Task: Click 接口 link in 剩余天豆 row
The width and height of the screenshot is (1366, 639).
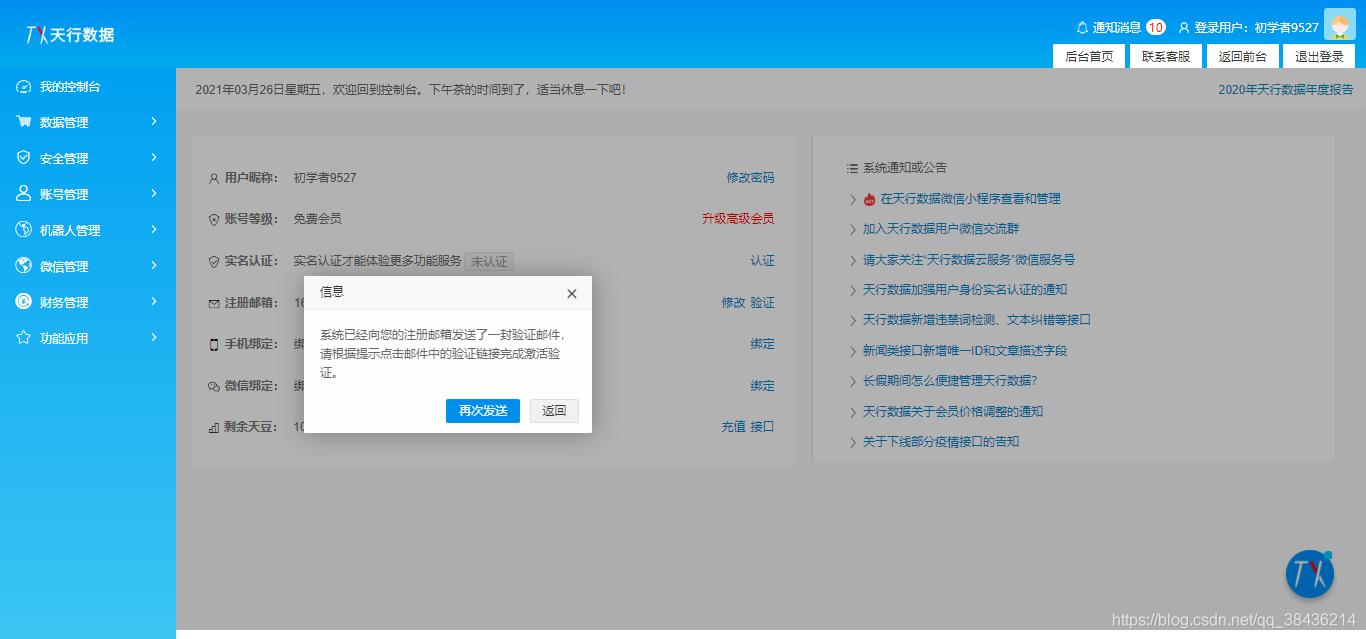Action: 763,427
